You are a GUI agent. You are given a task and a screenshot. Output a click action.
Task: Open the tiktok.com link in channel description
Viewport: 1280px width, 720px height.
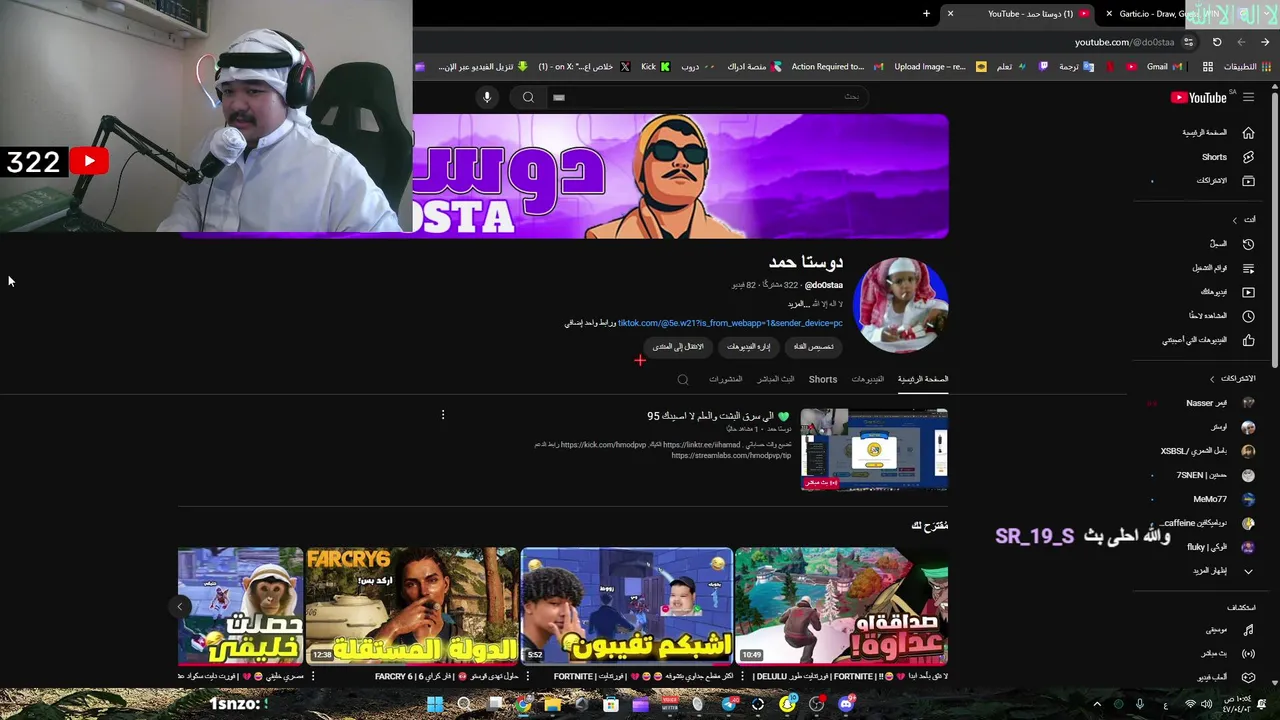point(730,323)
